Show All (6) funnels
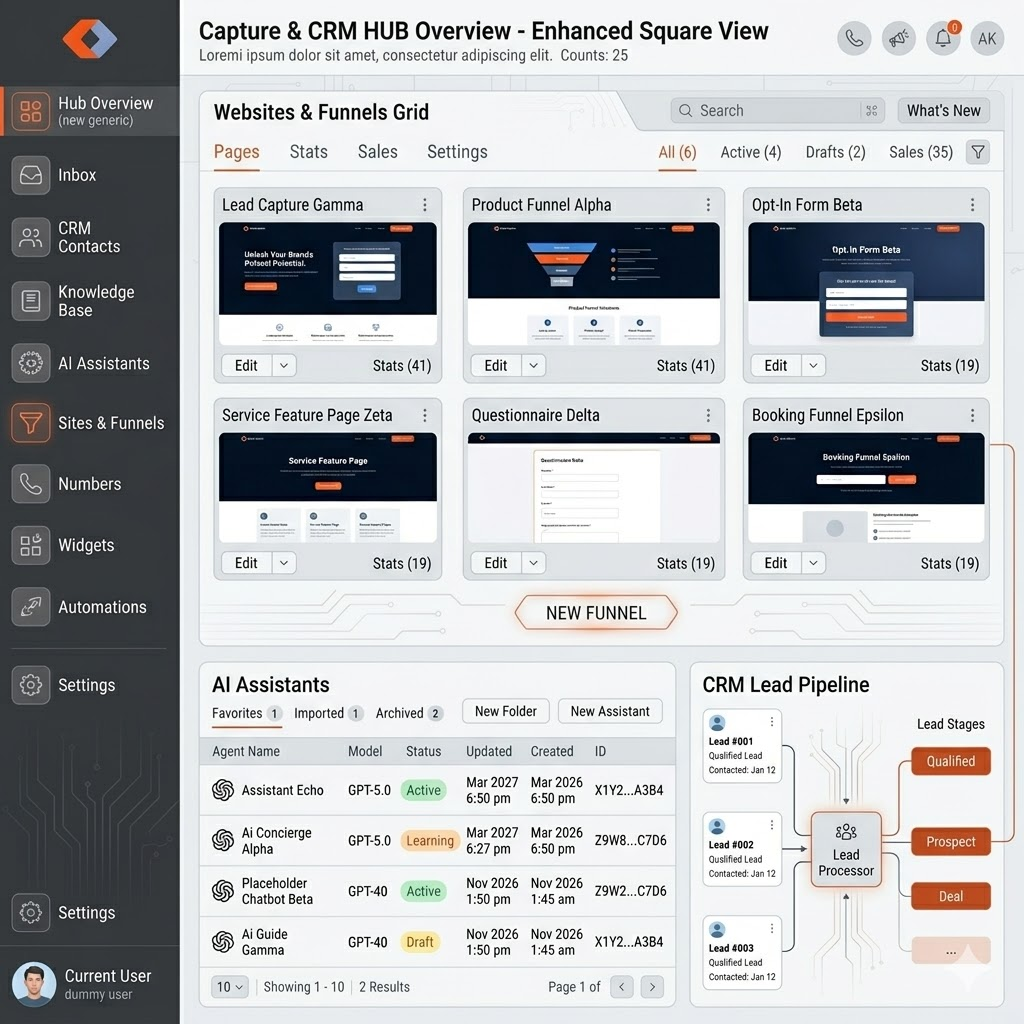 point(677,152)
